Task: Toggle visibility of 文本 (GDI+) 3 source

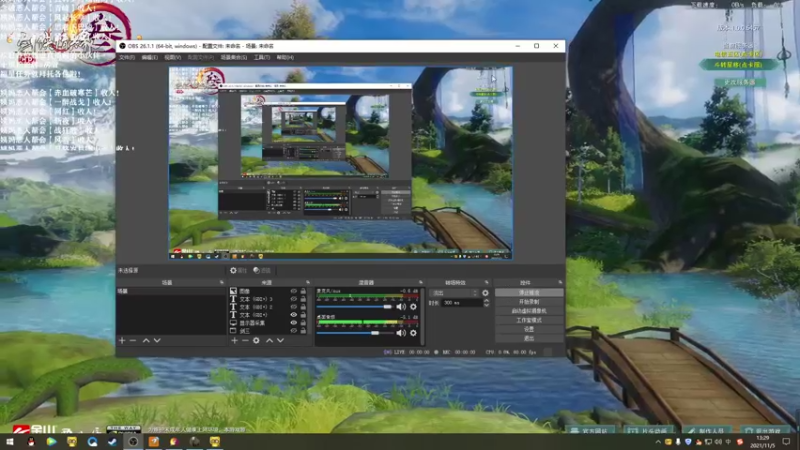Action: coord(293,299)
